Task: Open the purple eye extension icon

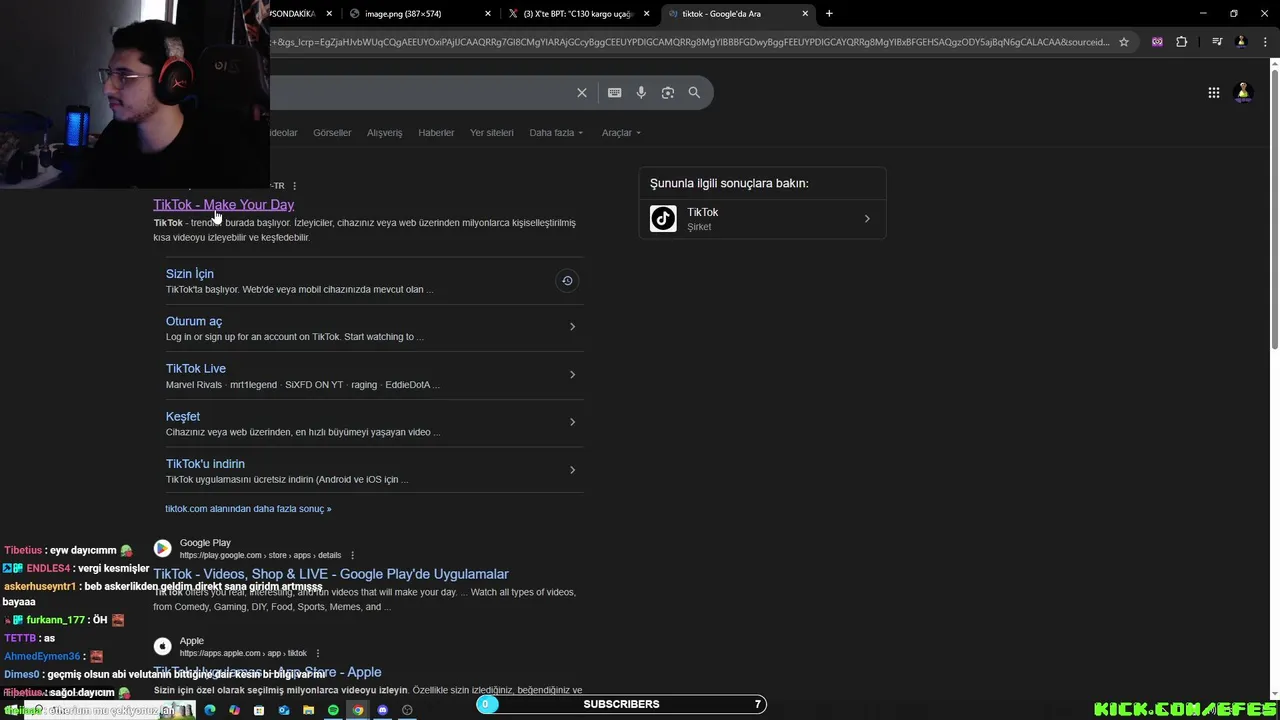Action: tap(1157, 42)
